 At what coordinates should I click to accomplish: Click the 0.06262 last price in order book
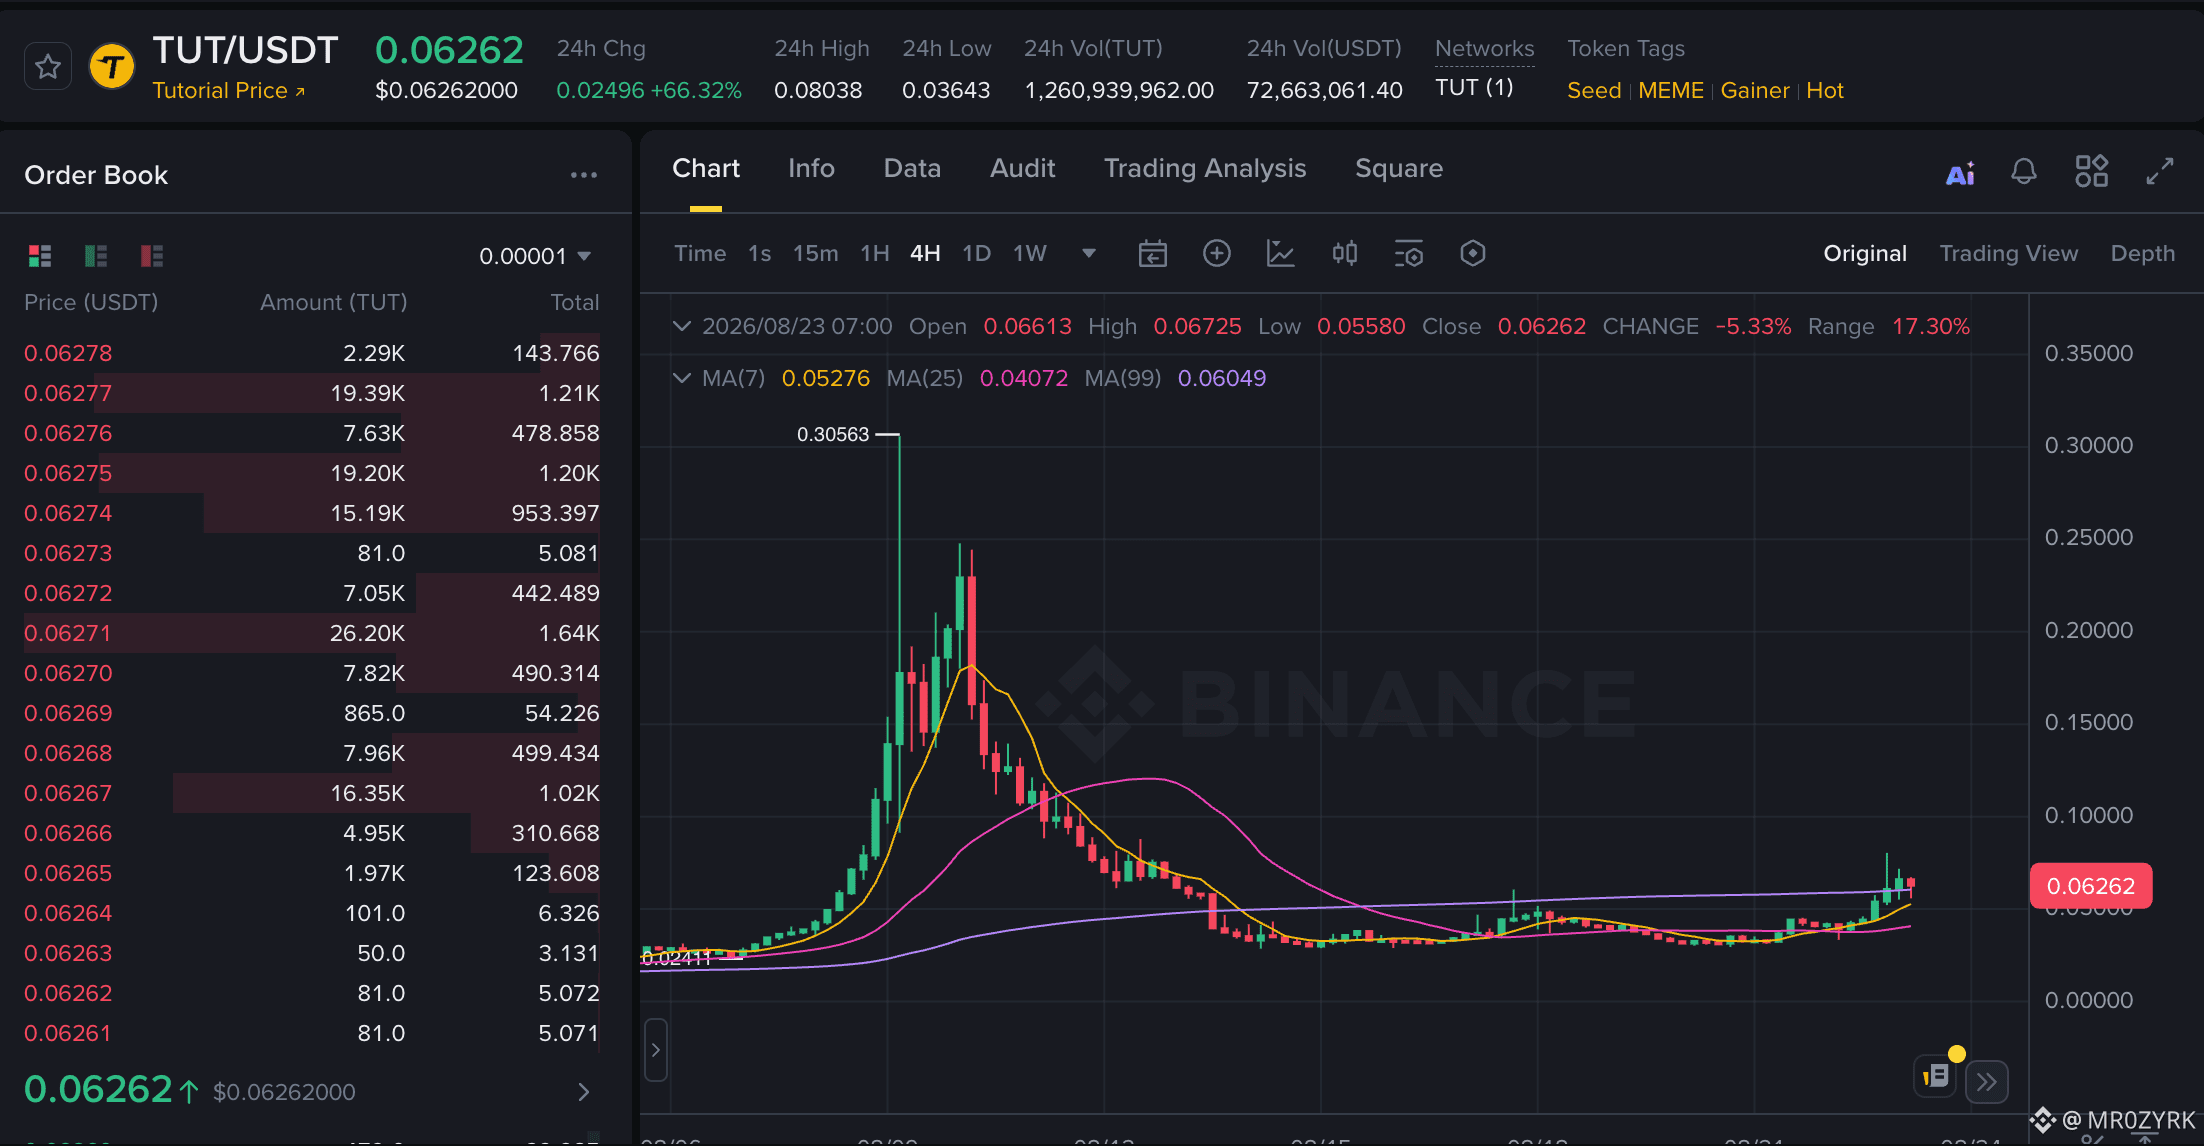[x=98, y=1089]
